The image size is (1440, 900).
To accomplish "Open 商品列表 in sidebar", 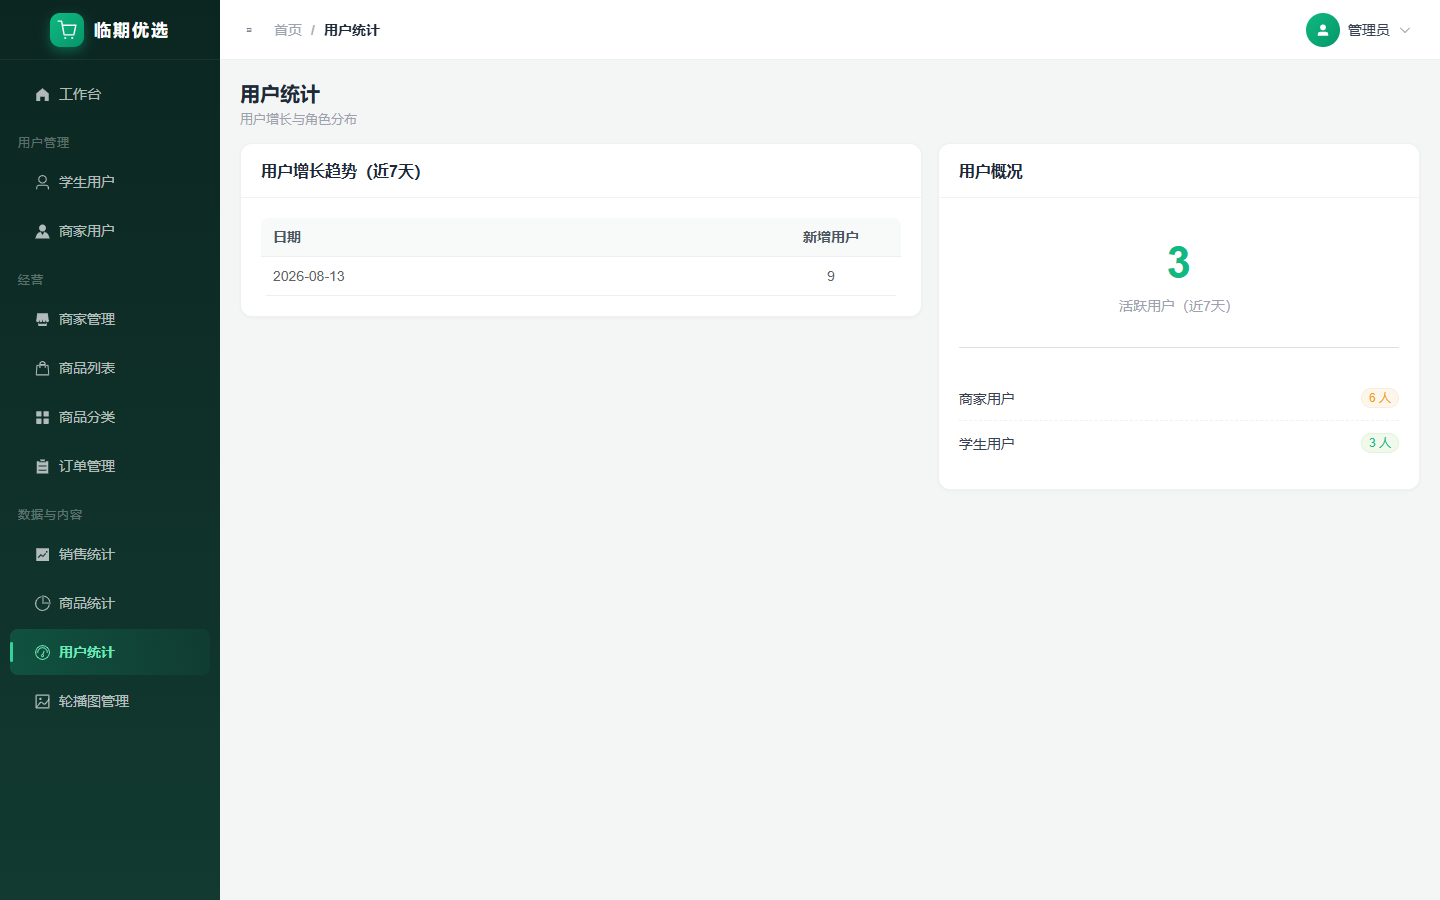I will click(110, 368).
